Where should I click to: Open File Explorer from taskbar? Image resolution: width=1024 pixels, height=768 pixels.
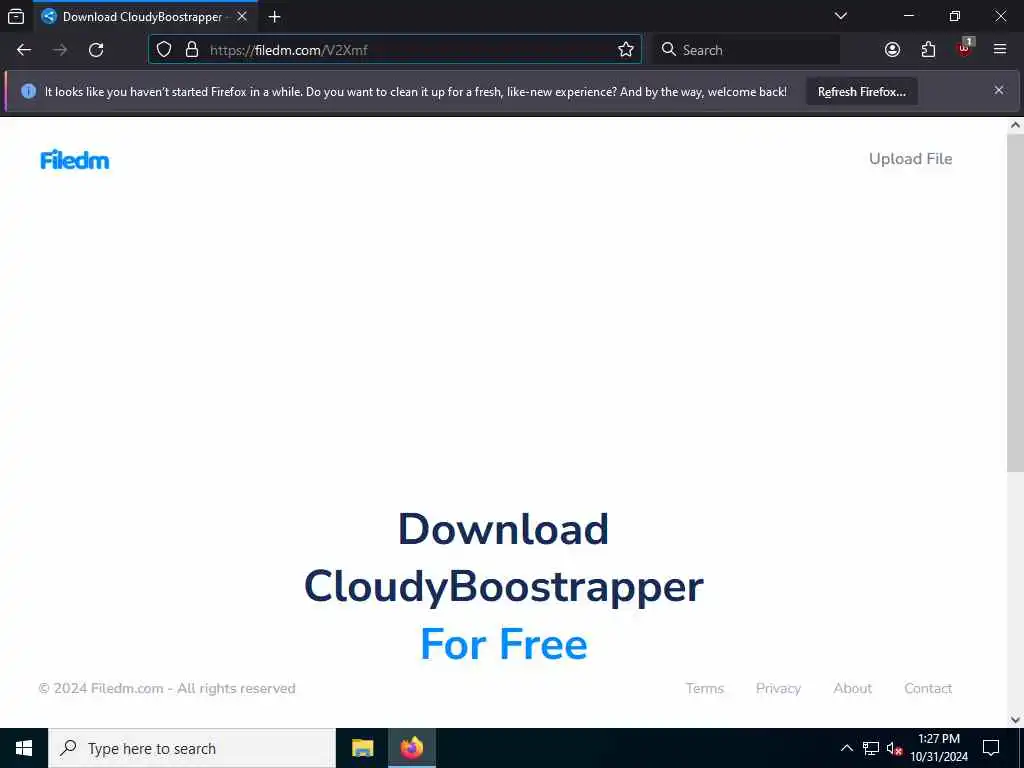(x=362, y=748)
